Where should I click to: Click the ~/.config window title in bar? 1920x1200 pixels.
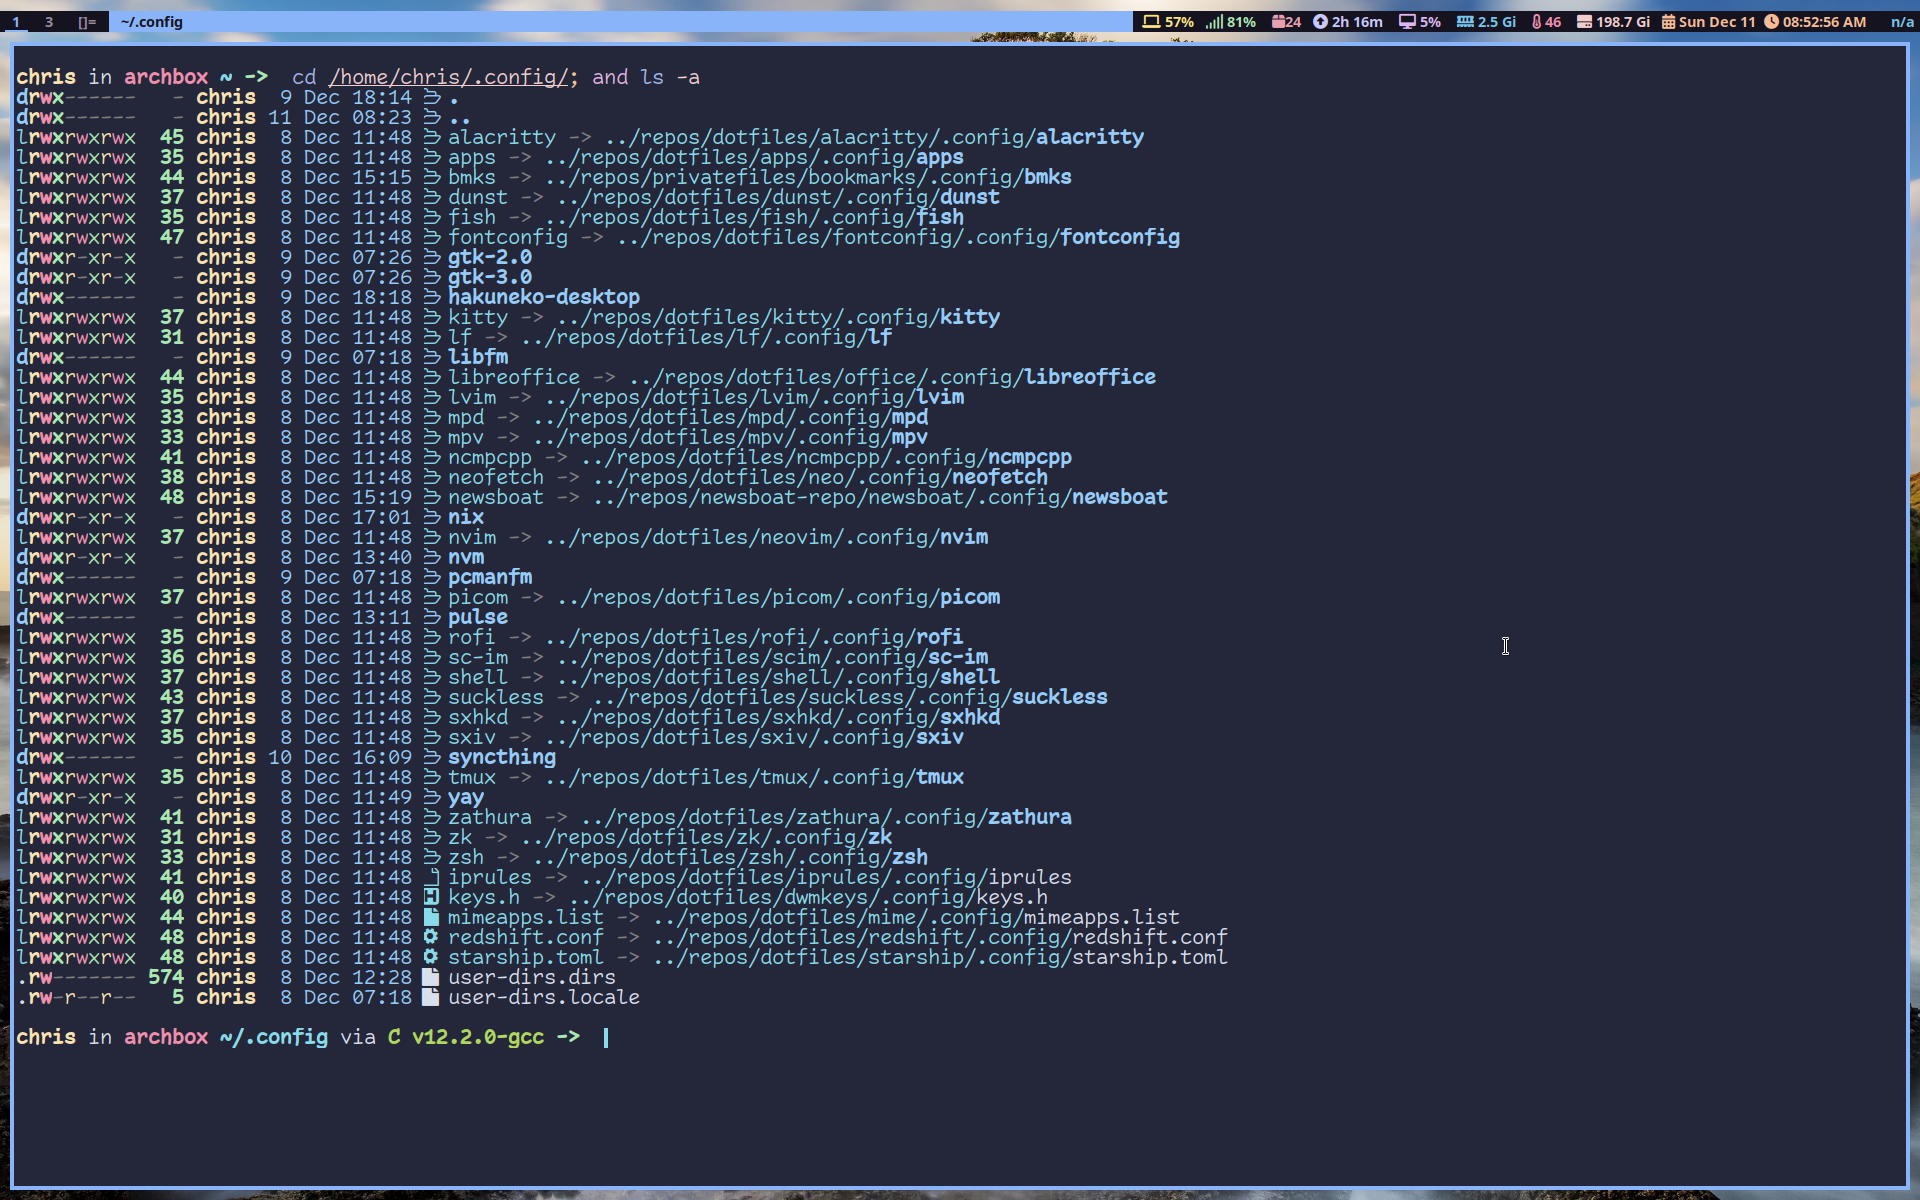pyautogui.click(x=151, y=22)
